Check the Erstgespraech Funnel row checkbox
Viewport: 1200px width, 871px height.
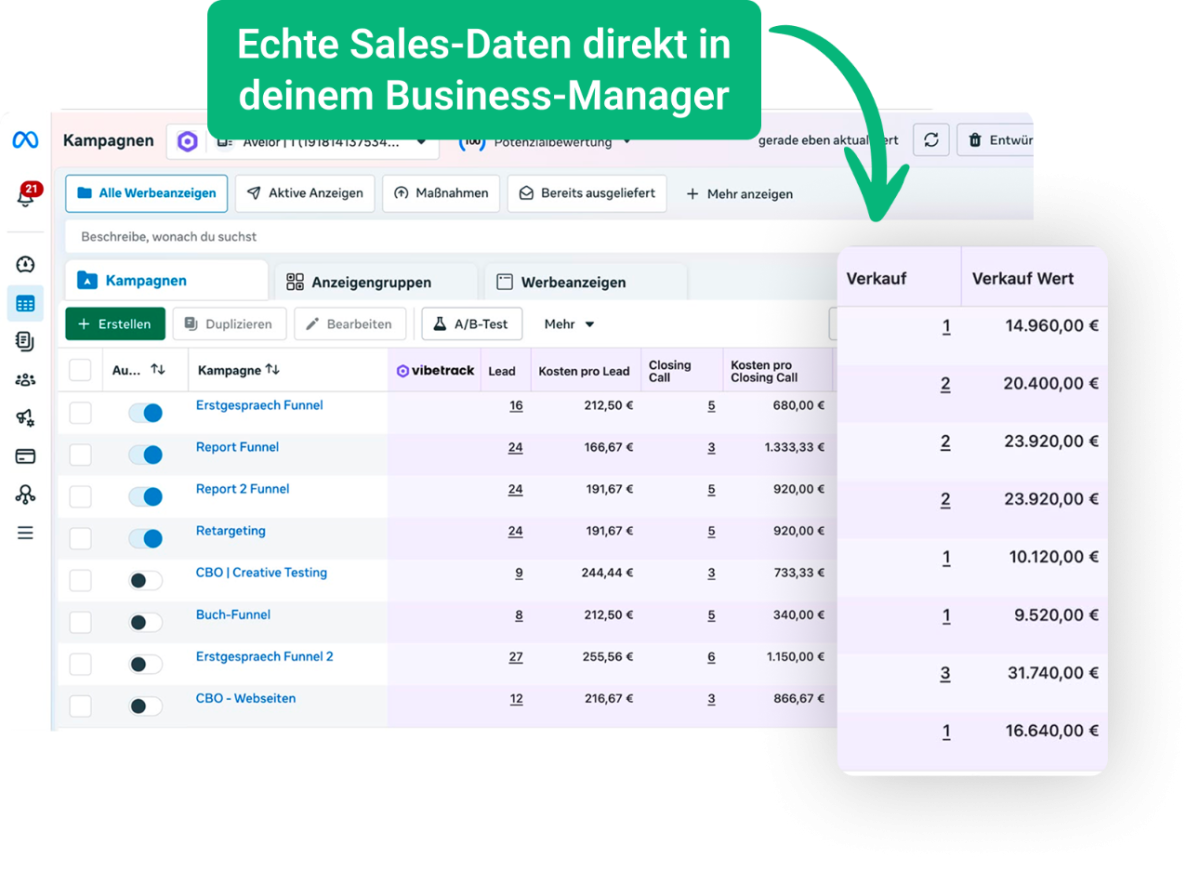[80, 413]
